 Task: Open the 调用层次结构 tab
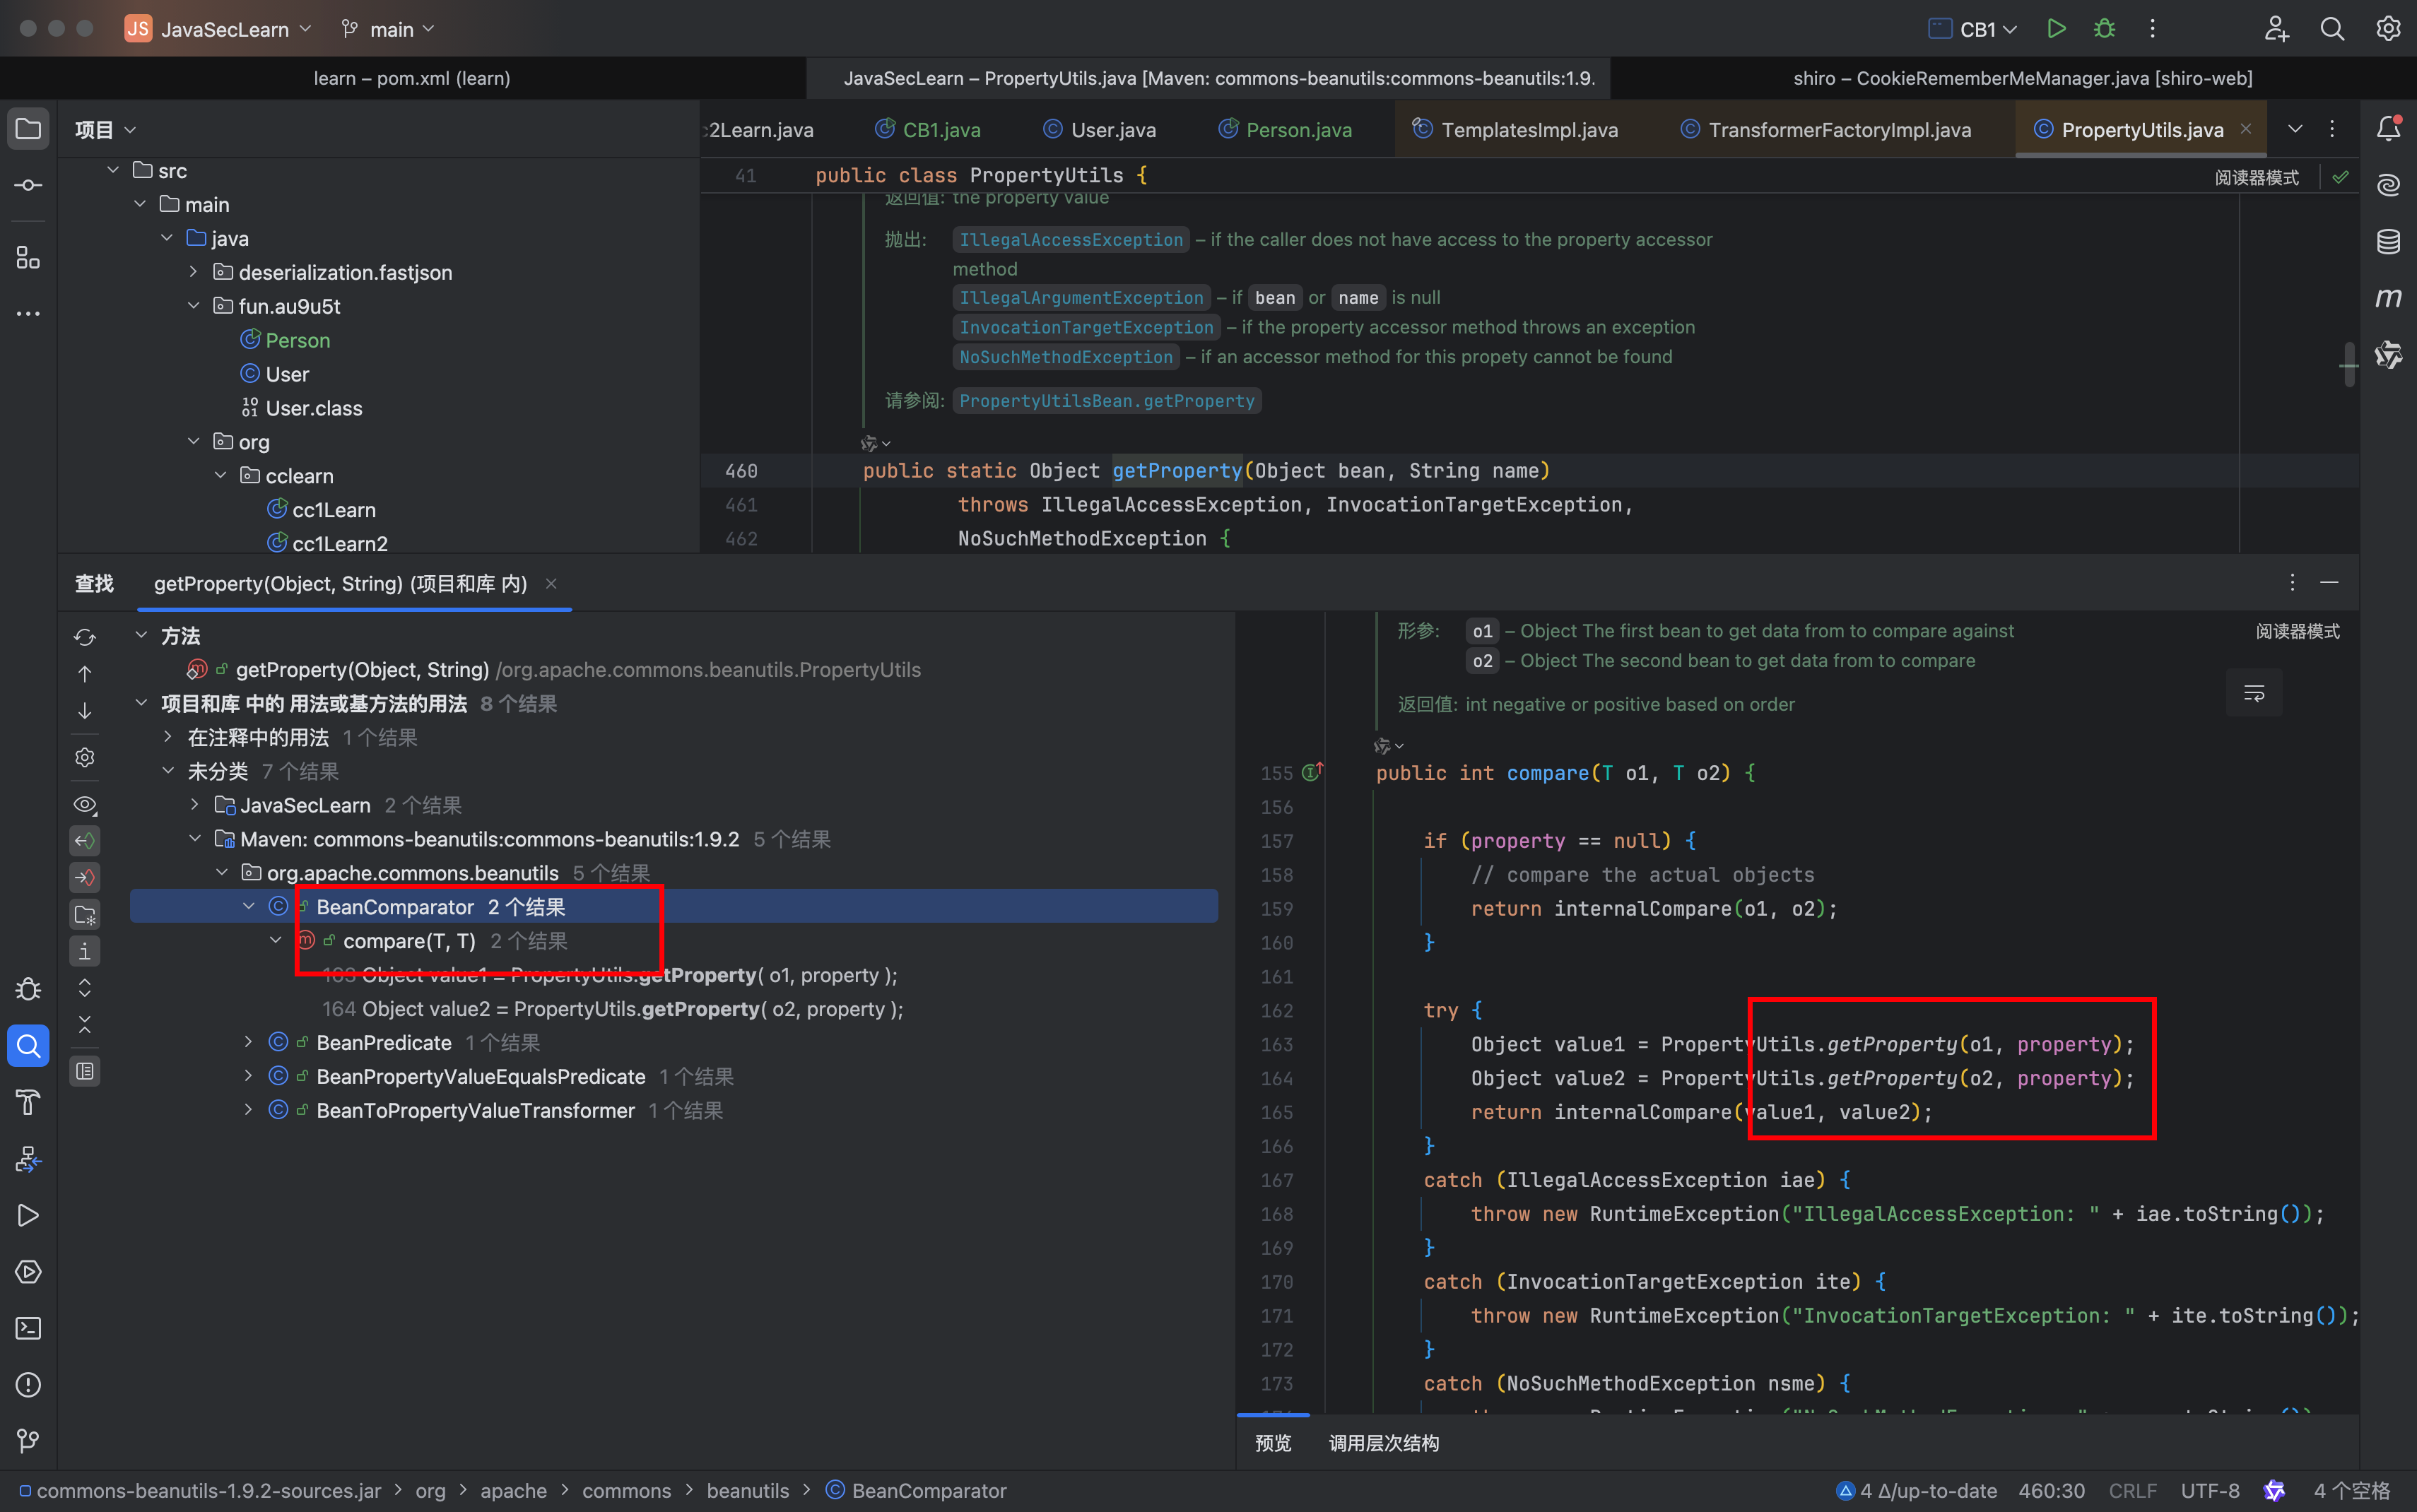click(x=1383, y=1443)
